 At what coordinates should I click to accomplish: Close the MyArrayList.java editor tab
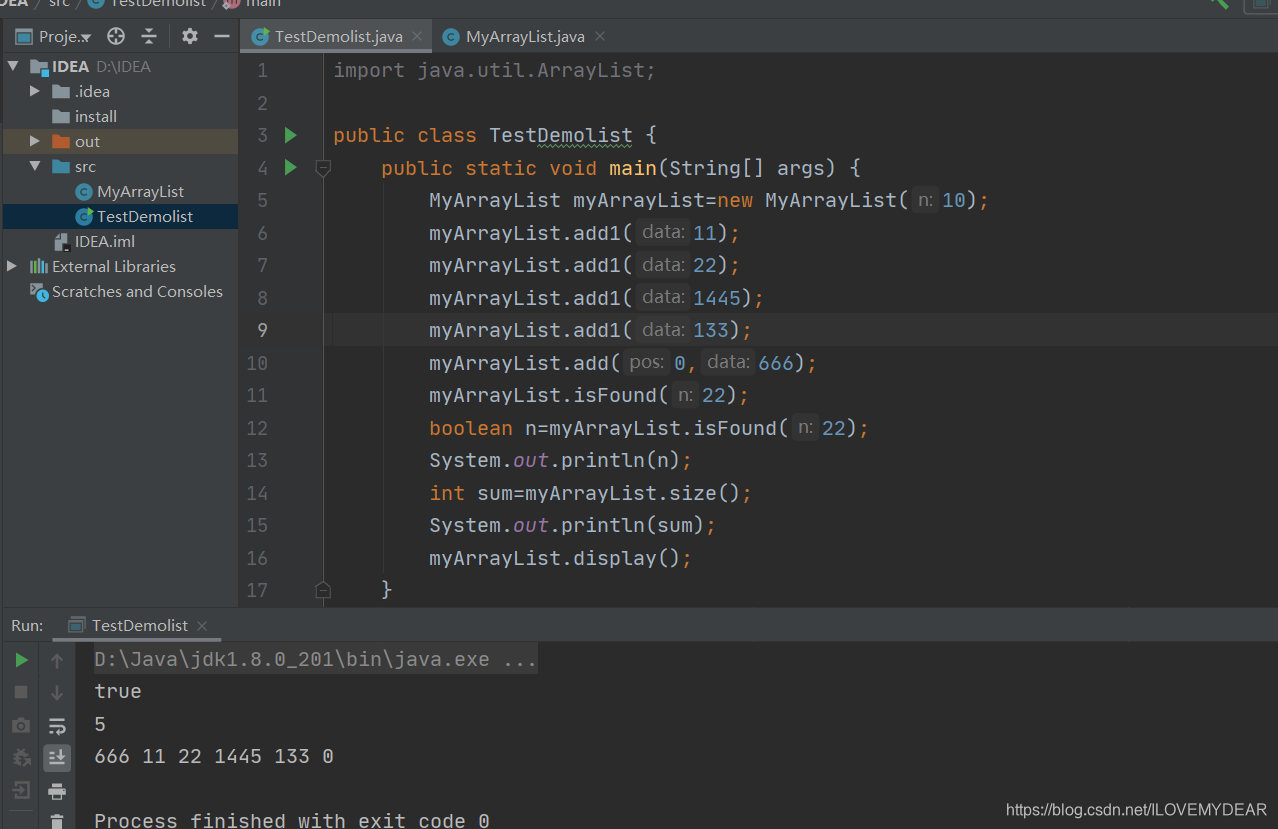(600, 37)
